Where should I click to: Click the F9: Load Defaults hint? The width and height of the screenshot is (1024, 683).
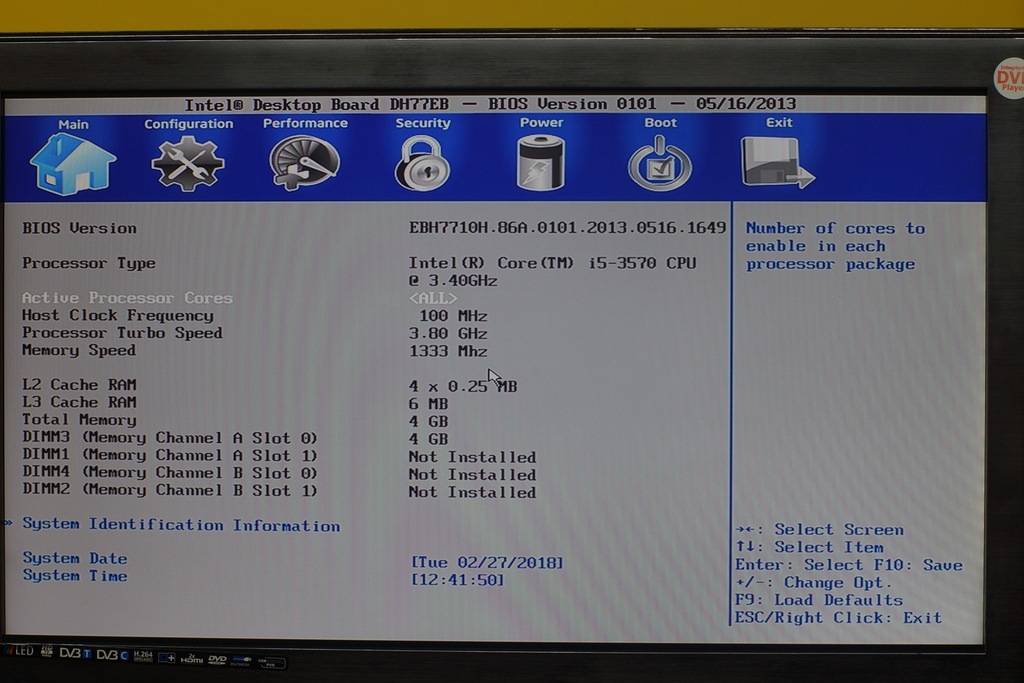tap(819, 600)
